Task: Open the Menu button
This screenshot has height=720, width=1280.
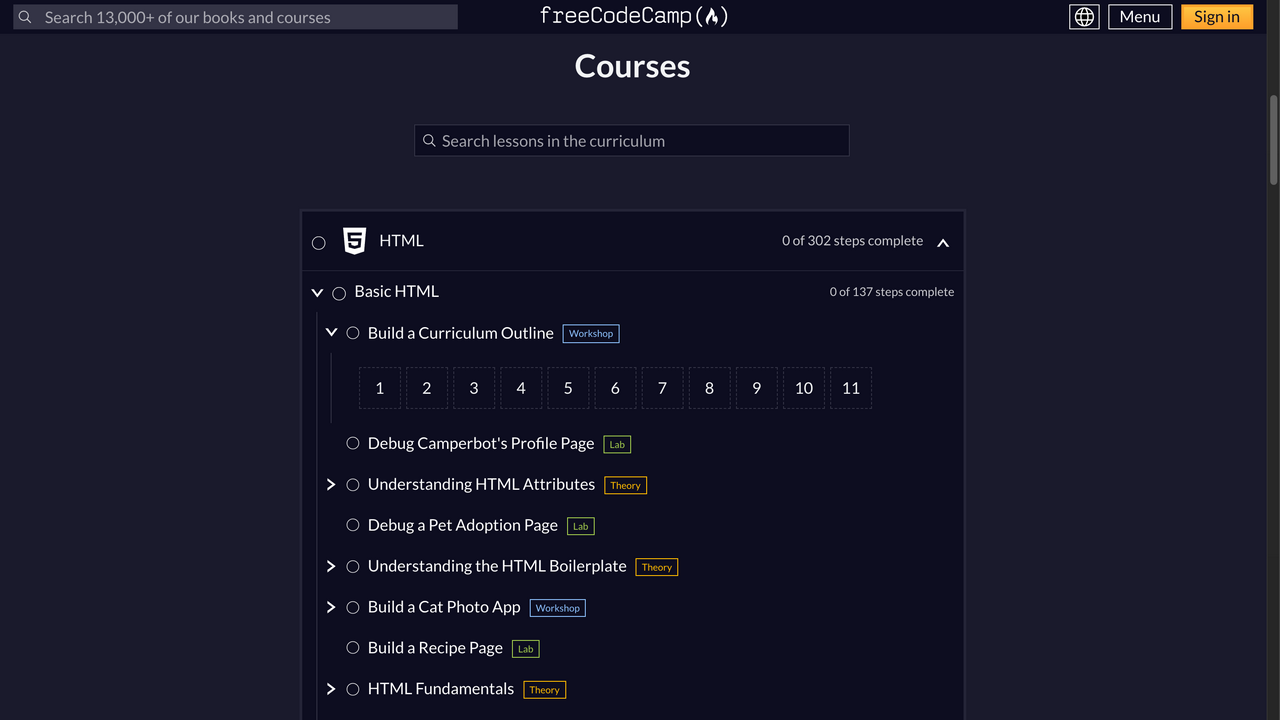Action: pos(1140,17)
